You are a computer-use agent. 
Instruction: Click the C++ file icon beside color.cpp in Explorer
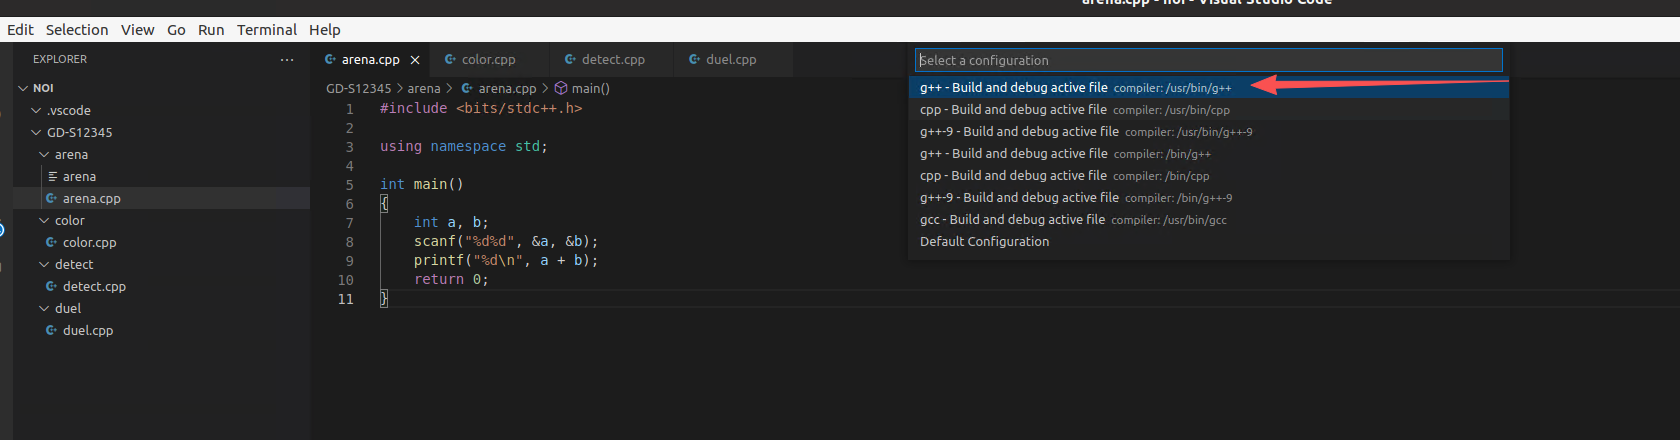51,242
